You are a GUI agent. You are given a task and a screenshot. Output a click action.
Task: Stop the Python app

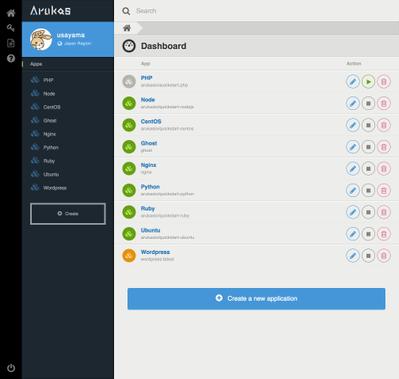coord(368,190)
